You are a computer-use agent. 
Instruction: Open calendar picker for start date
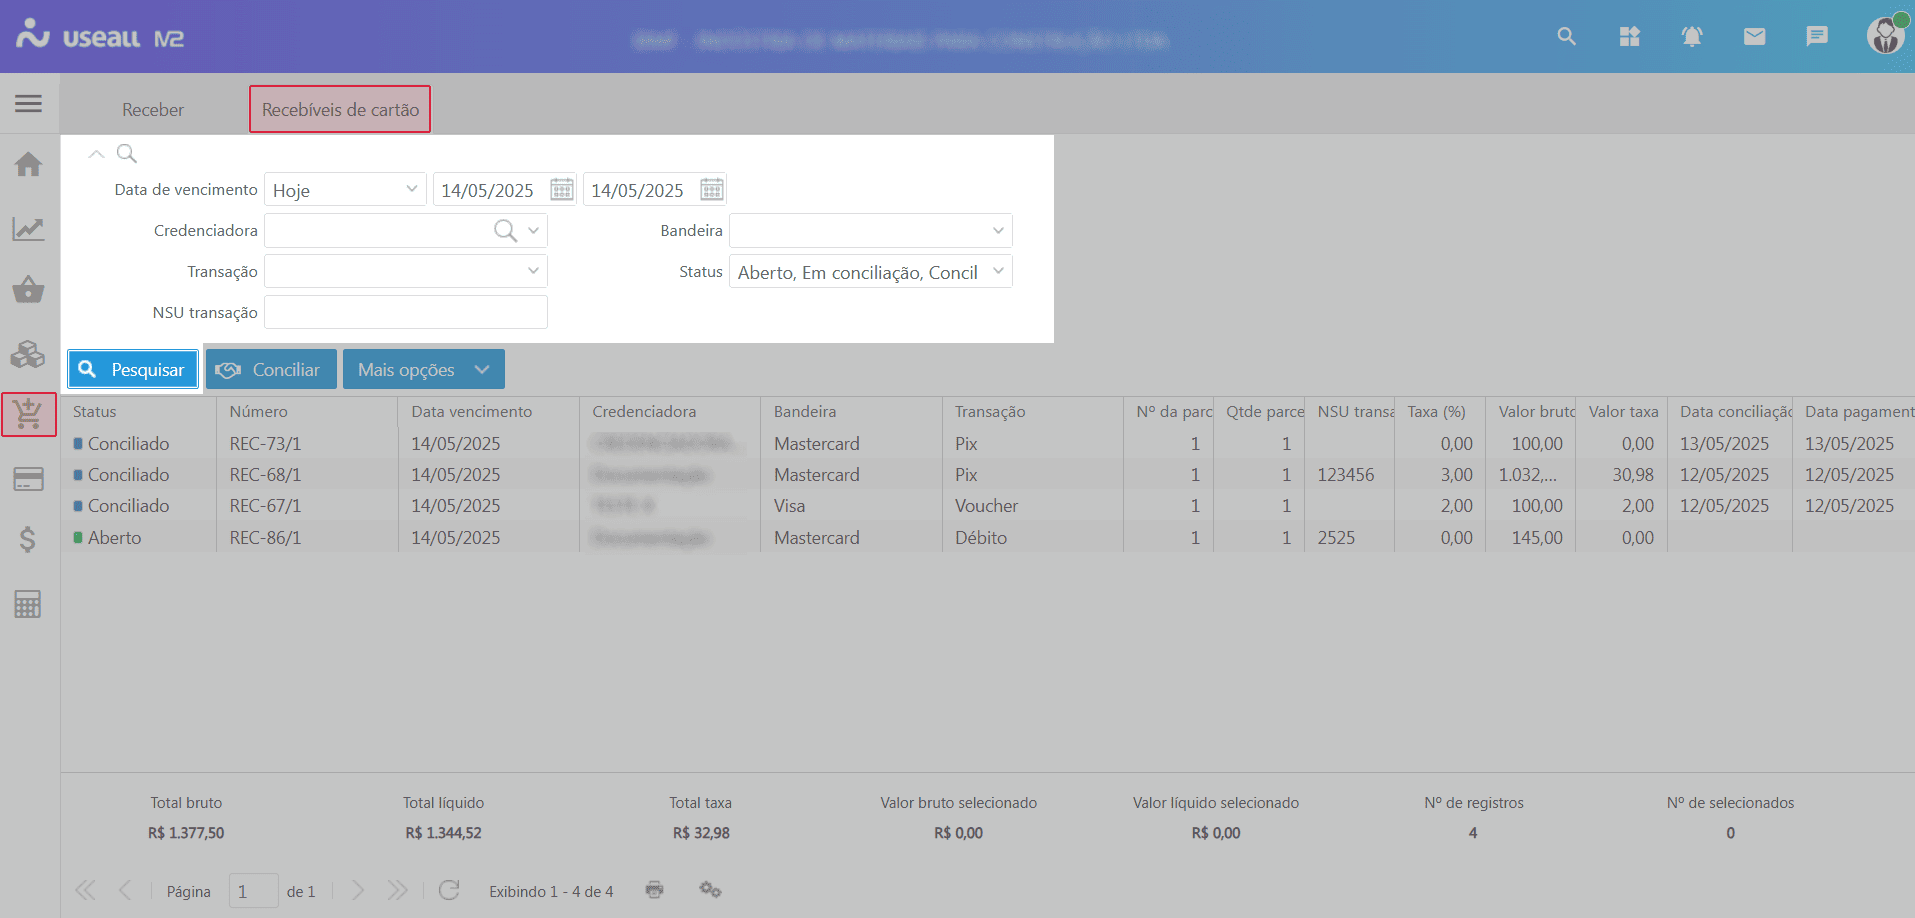[562, 190]
